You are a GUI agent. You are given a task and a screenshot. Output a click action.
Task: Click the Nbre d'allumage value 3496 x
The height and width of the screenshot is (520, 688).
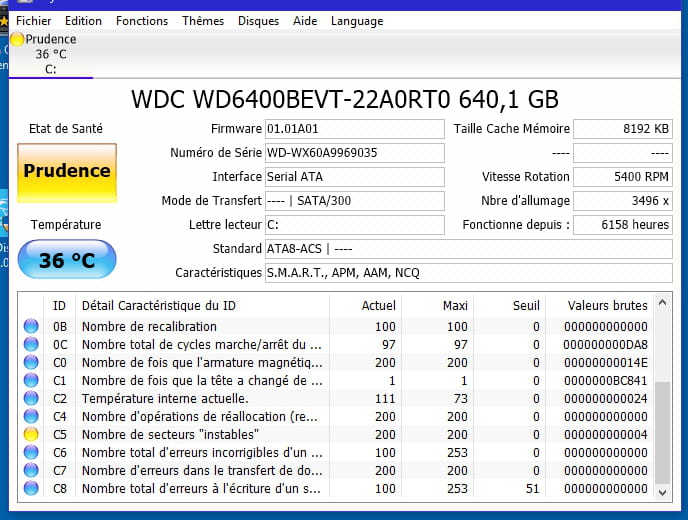(x=623, y=201)
